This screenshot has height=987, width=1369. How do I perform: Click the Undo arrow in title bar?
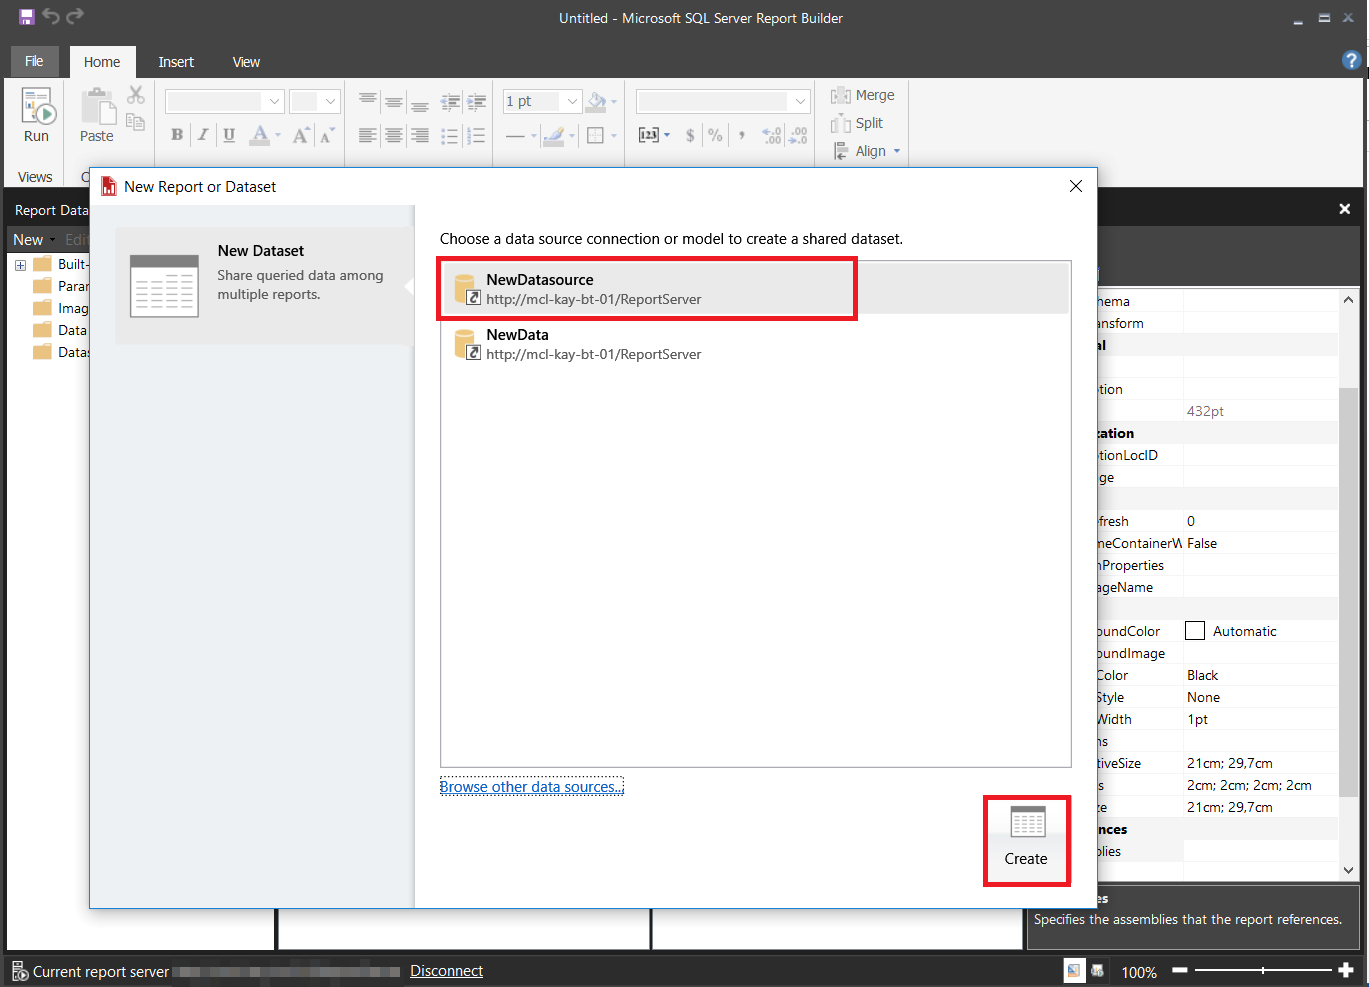[x=51, y=16]
